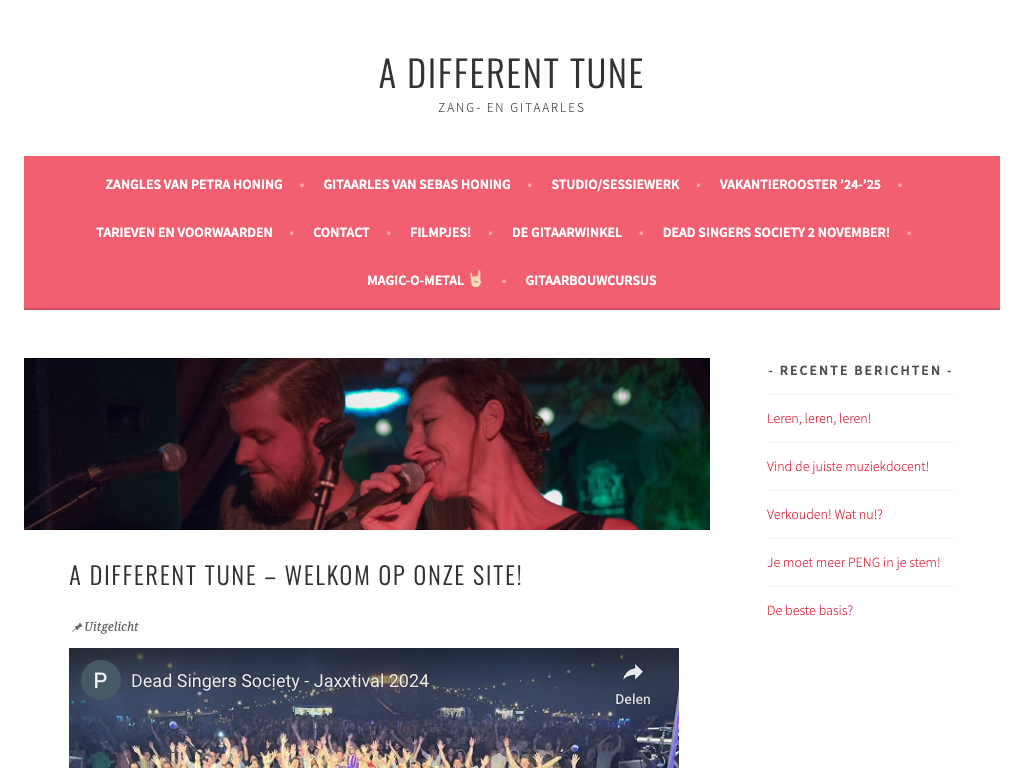The height and width of the screenshot is (768, 1024).
Task: Open Vakantierooster '24-'25 menu link
Action: pyautogui.click(x=800, y=184)
